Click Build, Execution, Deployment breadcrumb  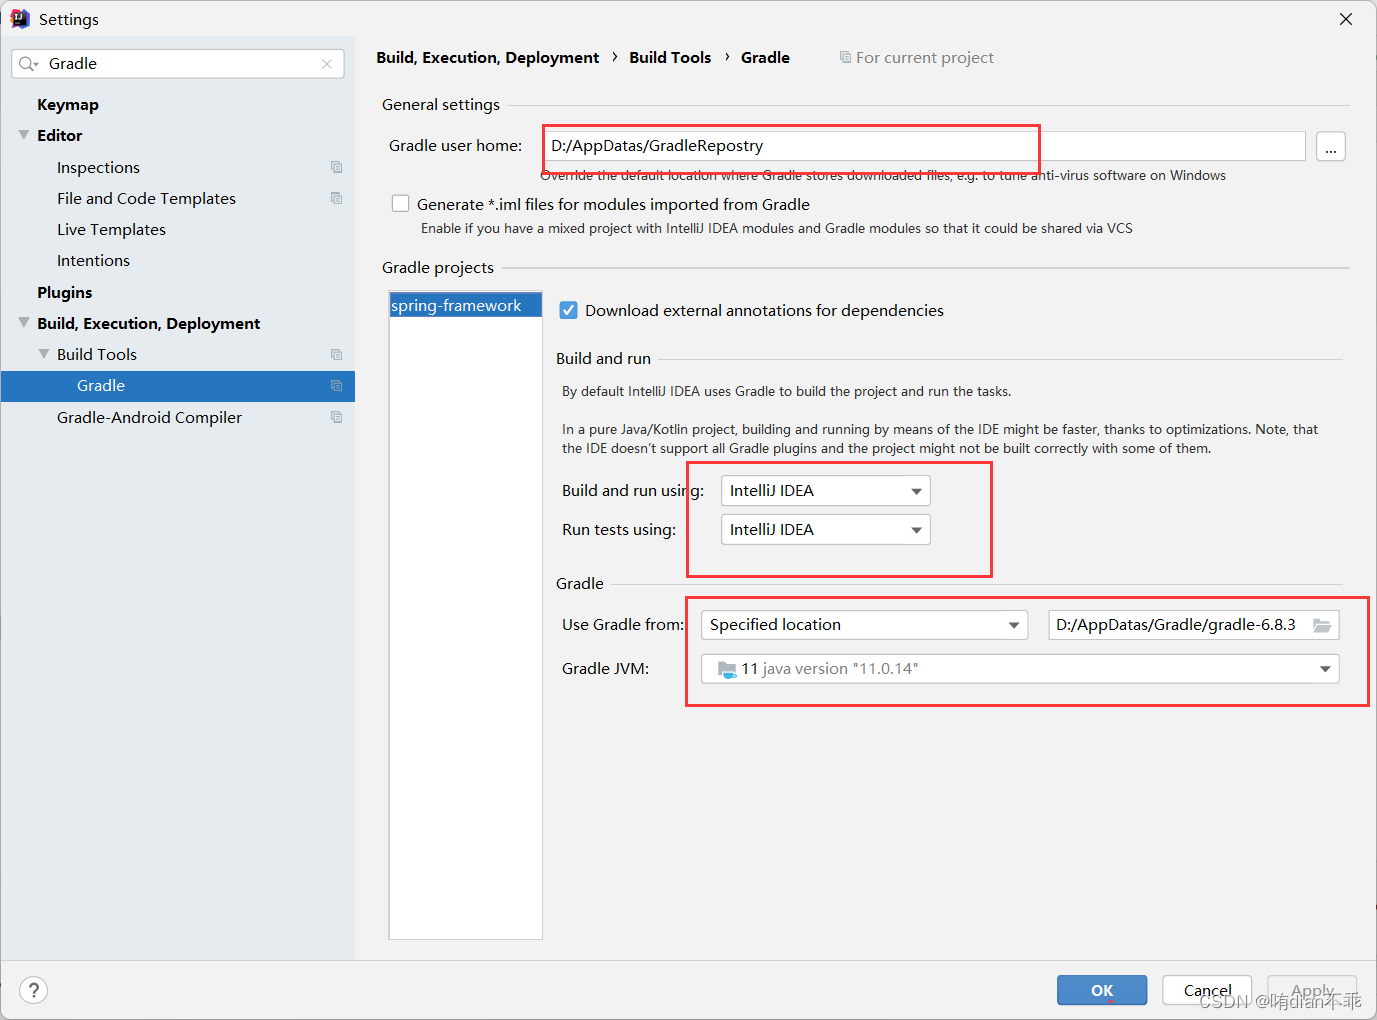pos(488,57)
